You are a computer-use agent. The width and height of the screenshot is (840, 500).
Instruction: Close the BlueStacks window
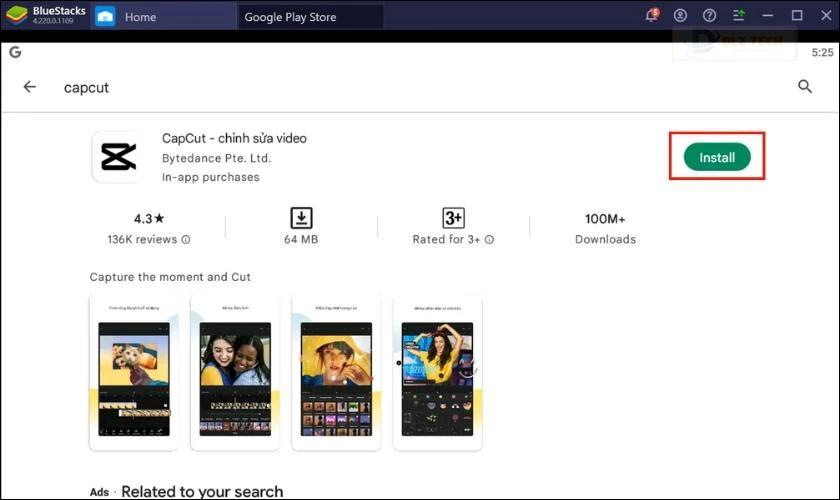[826, 16]
